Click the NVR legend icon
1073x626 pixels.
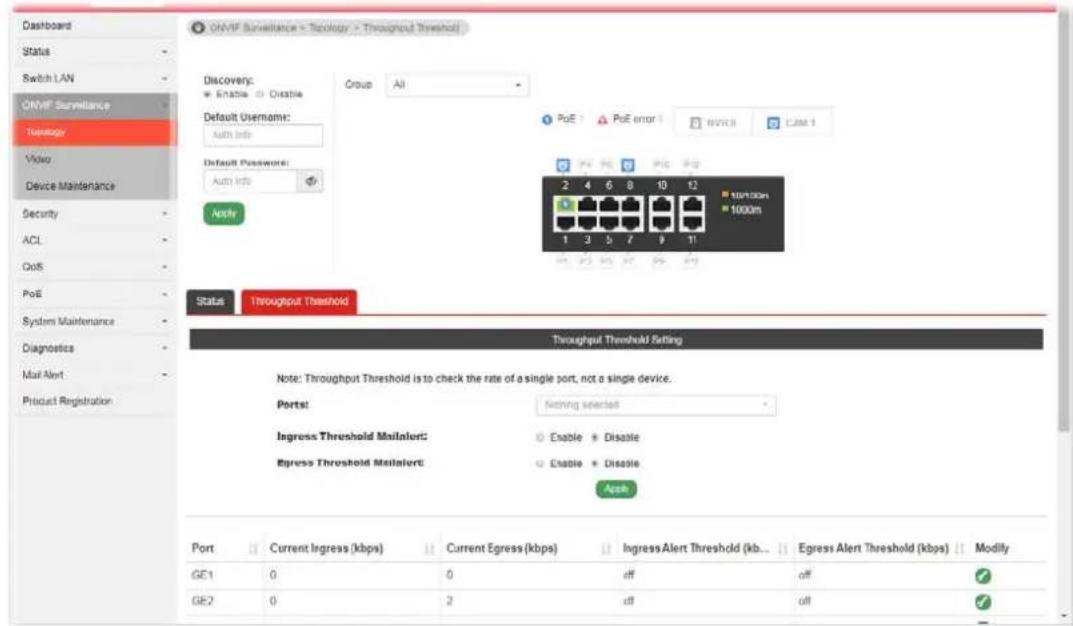[695, 123]
